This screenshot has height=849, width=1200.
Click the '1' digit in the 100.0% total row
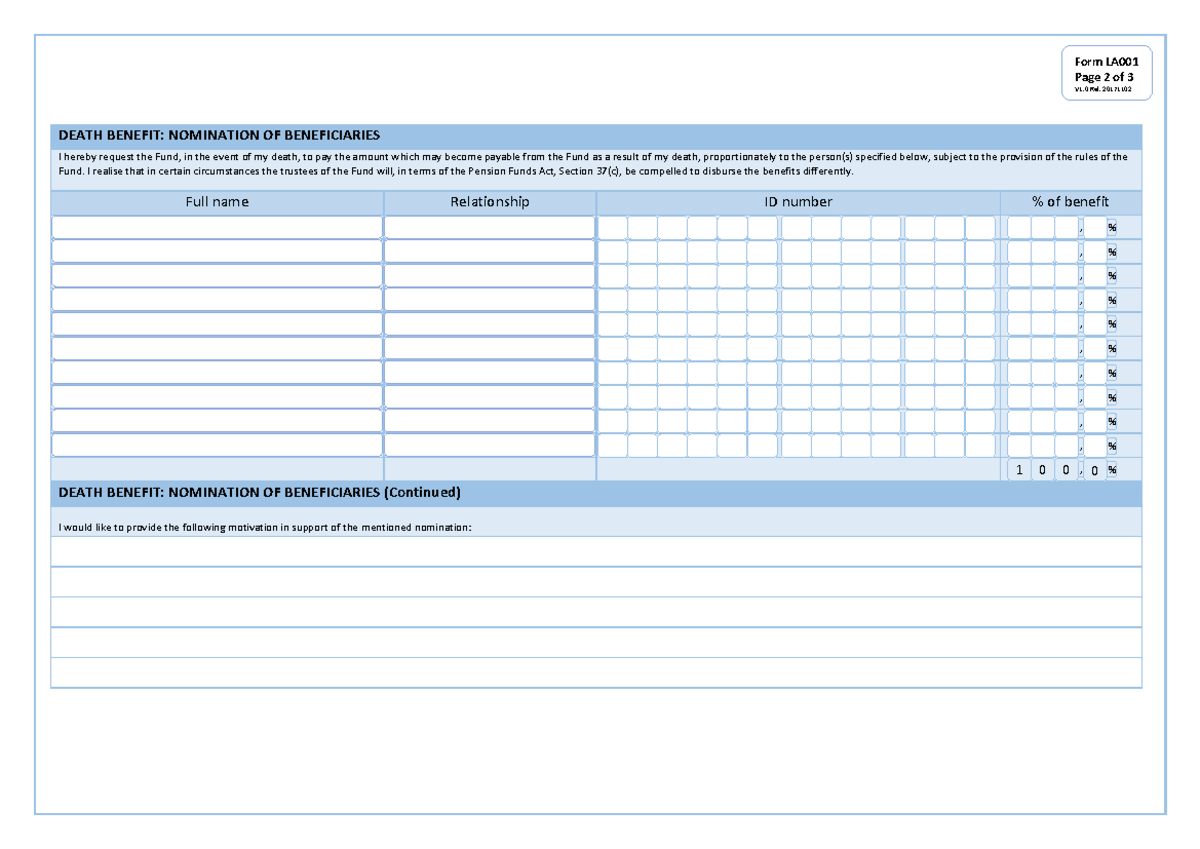(1019, 470)
